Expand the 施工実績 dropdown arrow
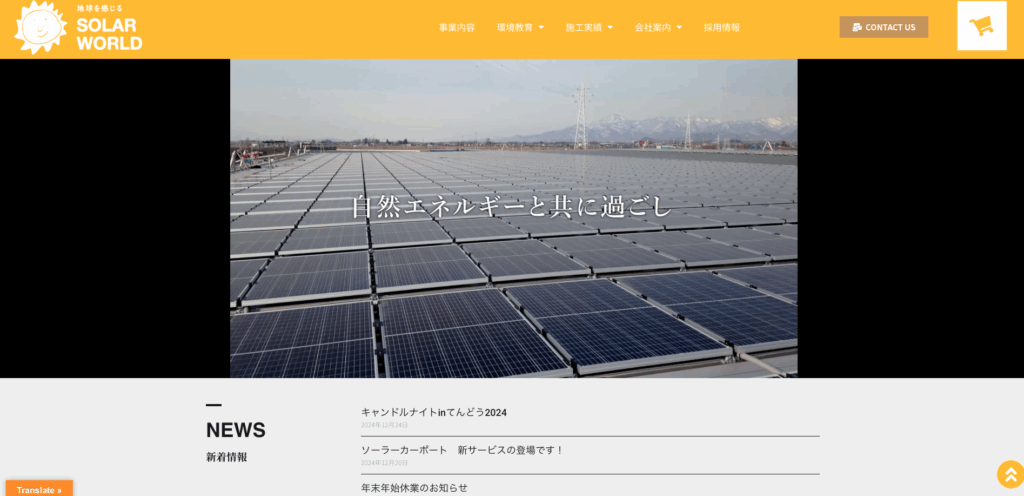The width and height of the screenshot is (1024, 496). [x=610, y=27]
